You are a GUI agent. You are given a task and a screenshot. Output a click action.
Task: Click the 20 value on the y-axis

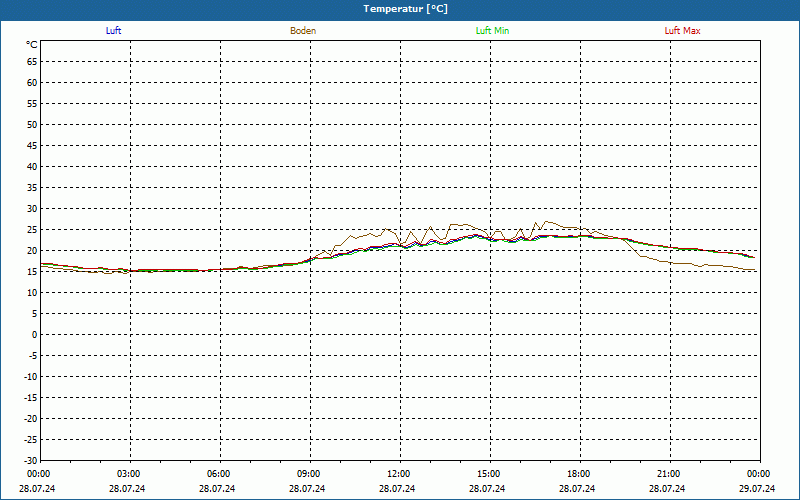click(32, 251)
